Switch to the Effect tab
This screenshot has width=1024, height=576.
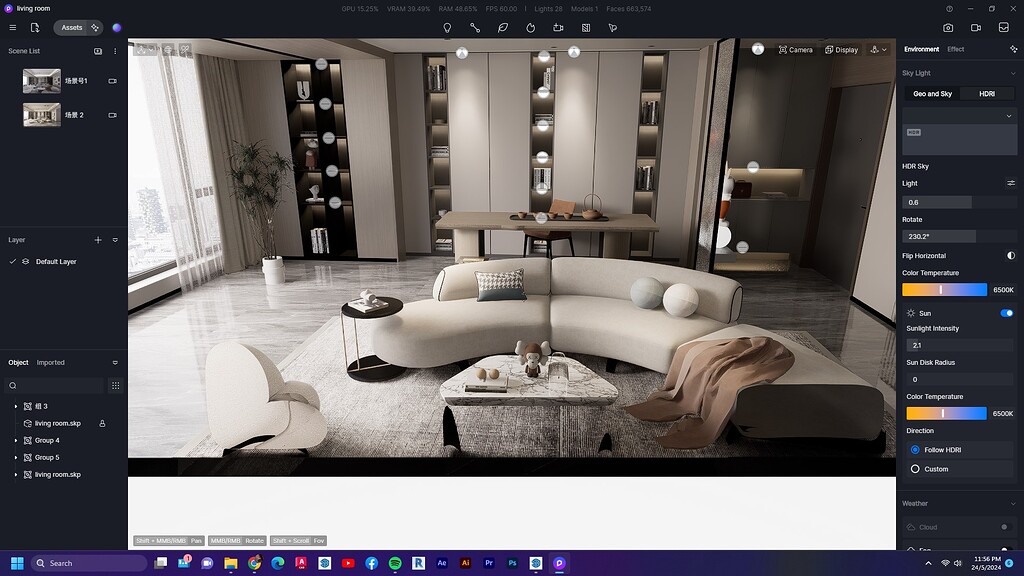click(x=956, y=48)
